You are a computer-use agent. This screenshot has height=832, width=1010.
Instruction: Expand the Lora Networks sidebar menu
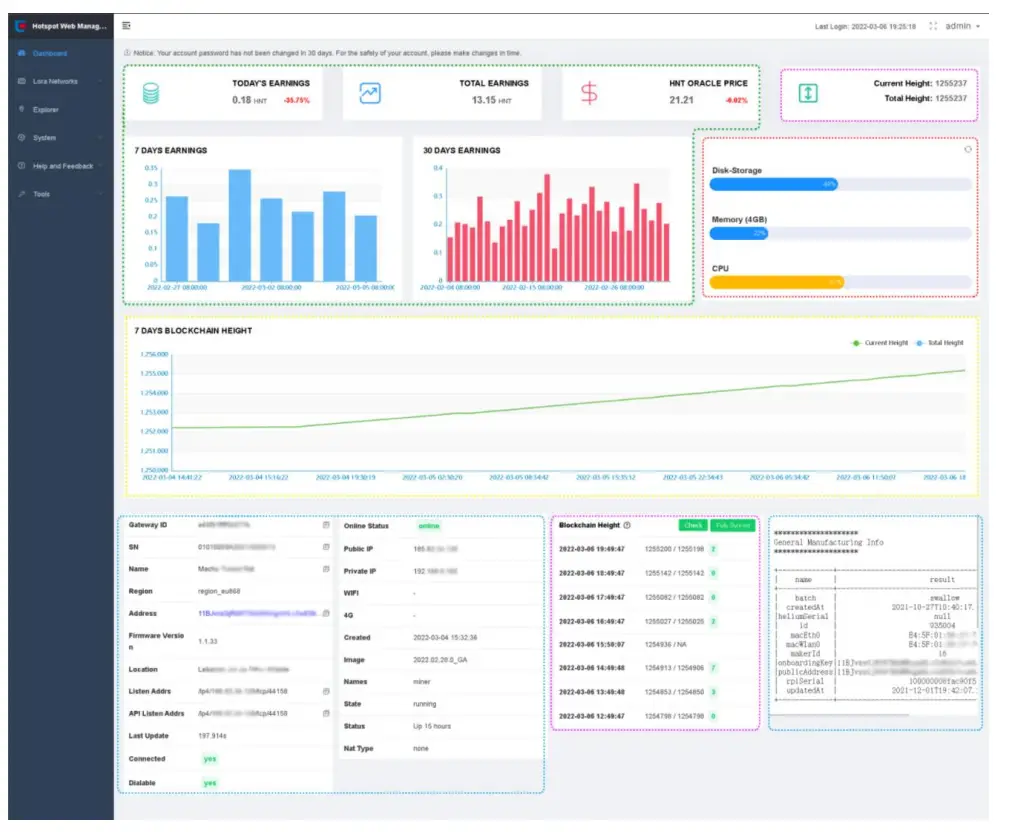click(60, 81)
